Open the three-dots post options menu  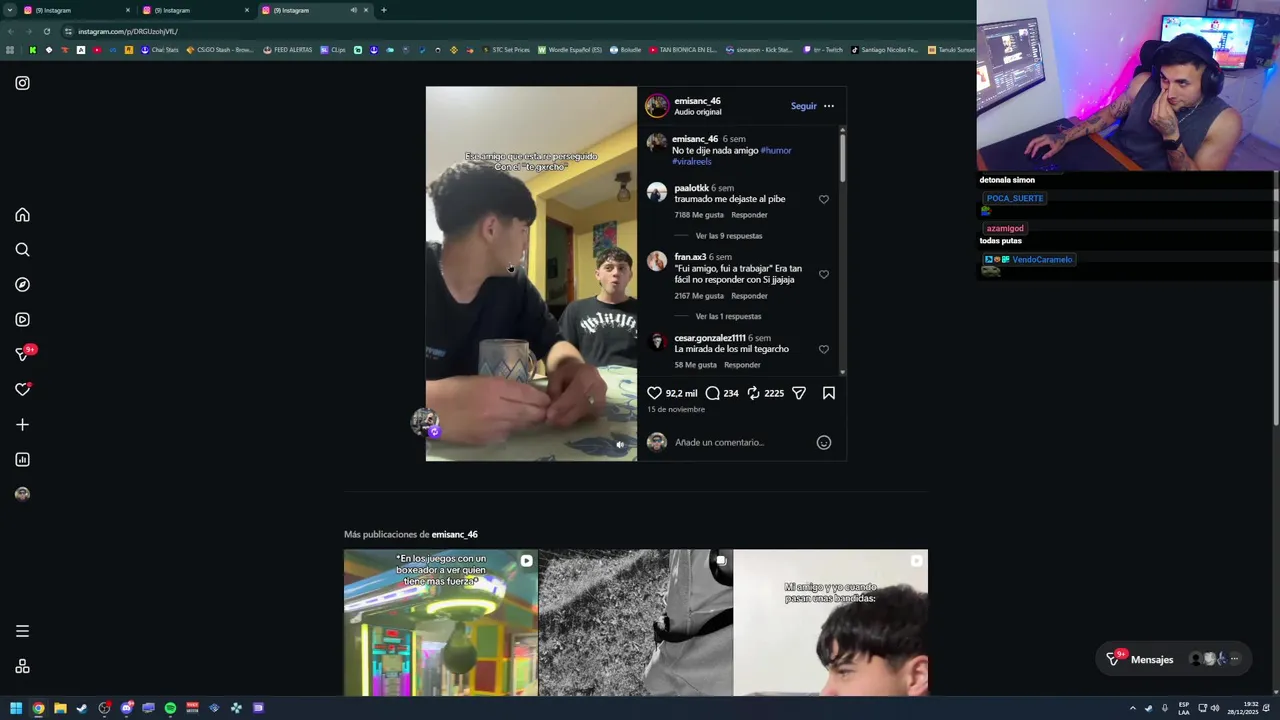[829, 106]
